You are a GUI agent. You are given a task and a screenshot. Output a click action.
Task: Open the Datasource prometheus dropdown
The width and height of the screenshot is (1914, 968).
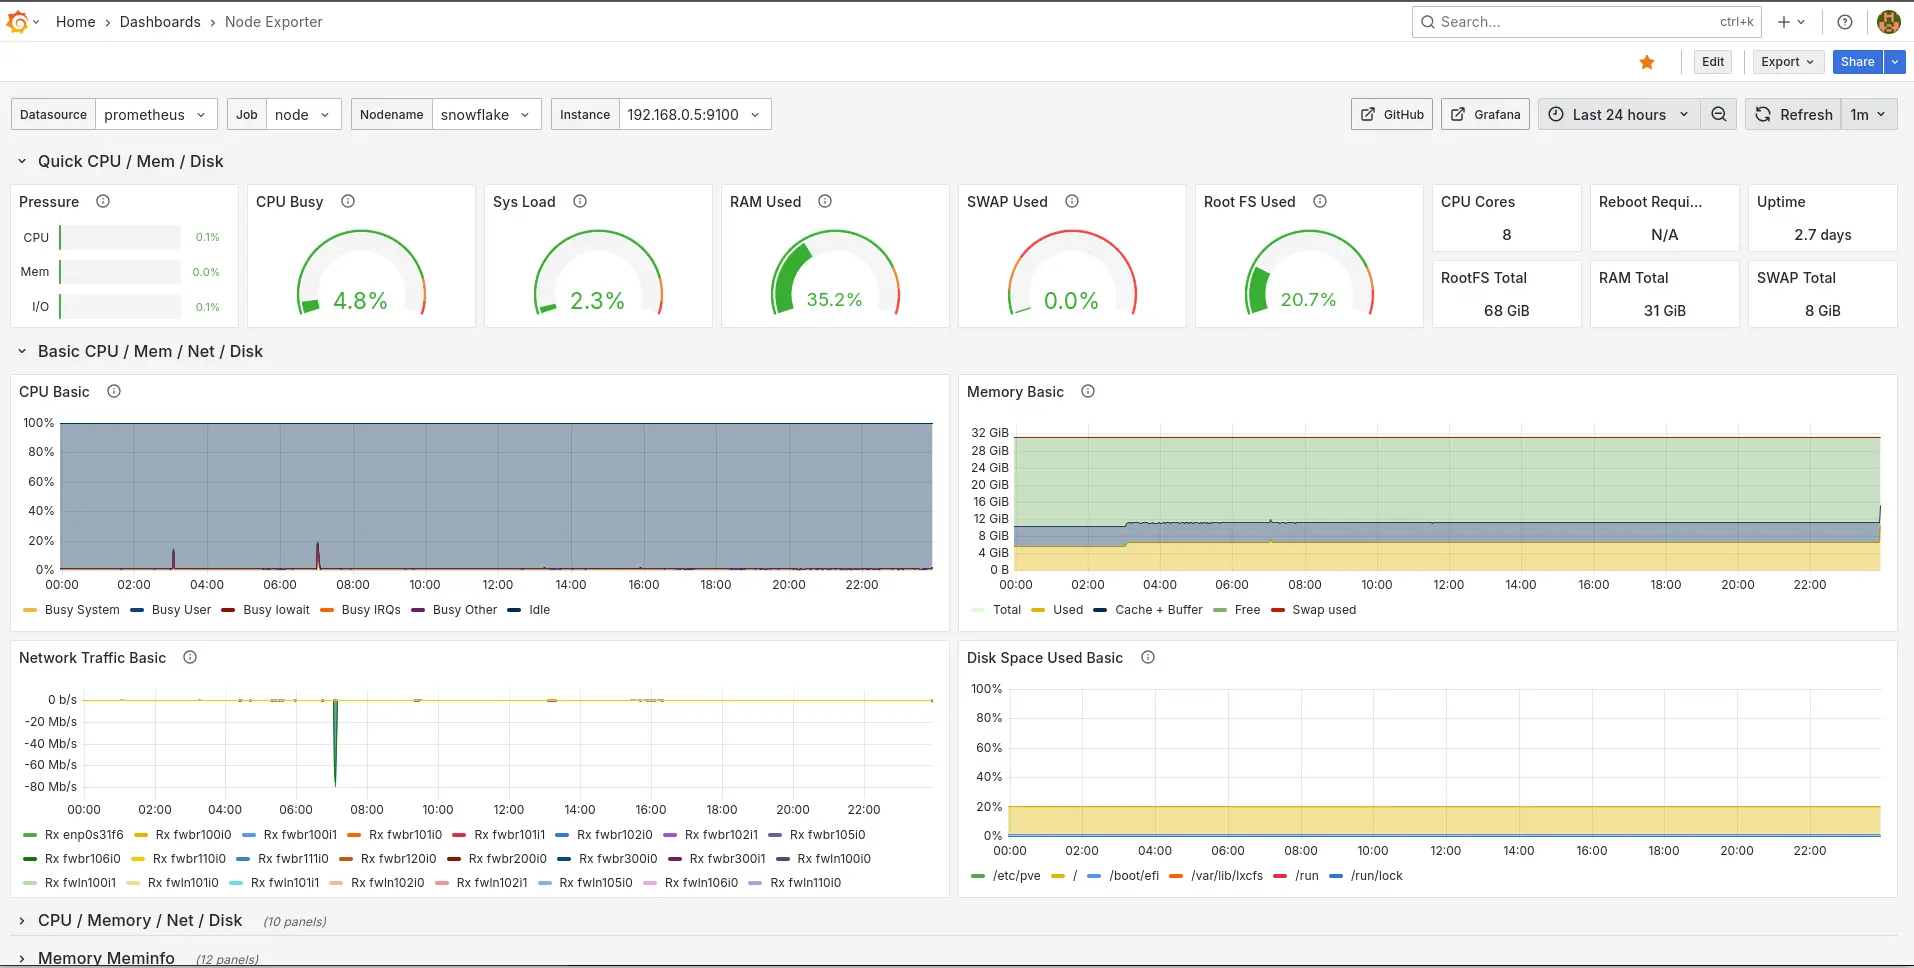156,115
